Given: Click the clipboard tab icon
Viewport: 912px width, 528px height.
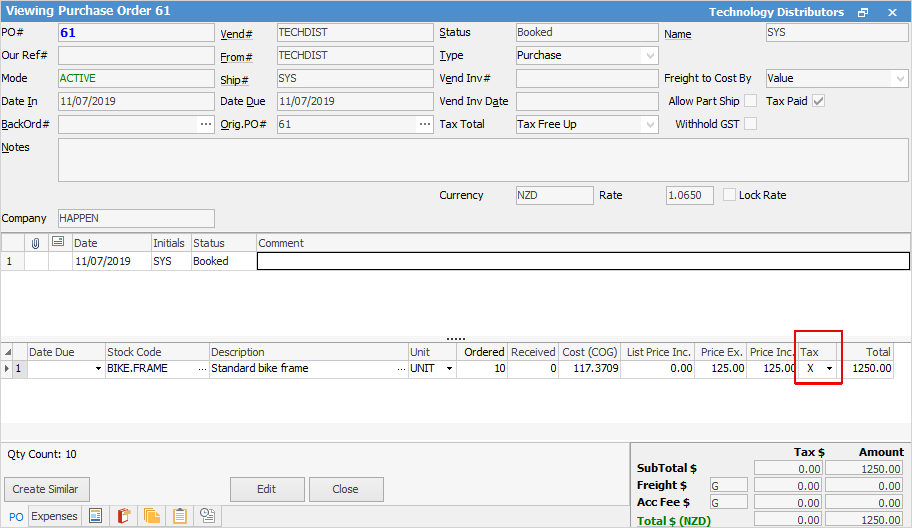Looking at the screenshot, I should click(x=180, y=516).
